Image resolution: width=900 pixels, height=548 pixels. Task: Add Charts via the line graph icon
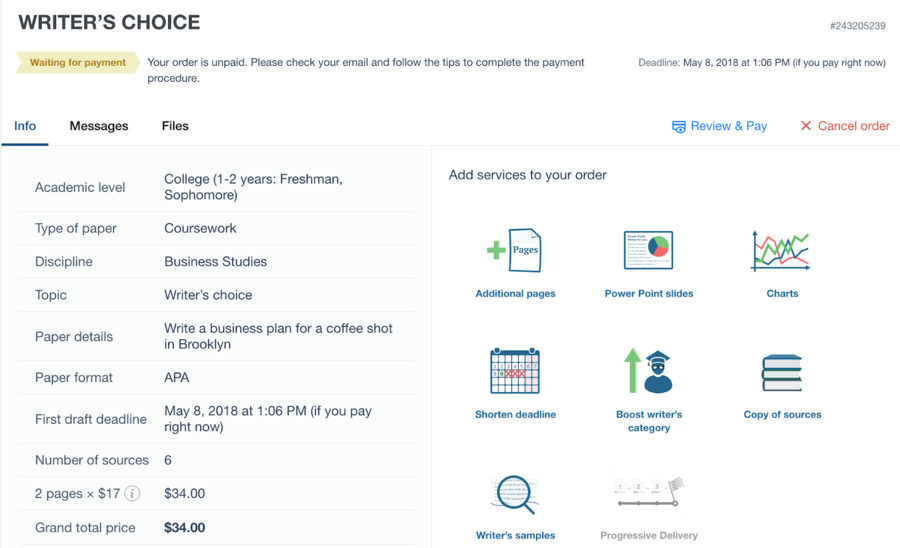[x=781, y=251]
